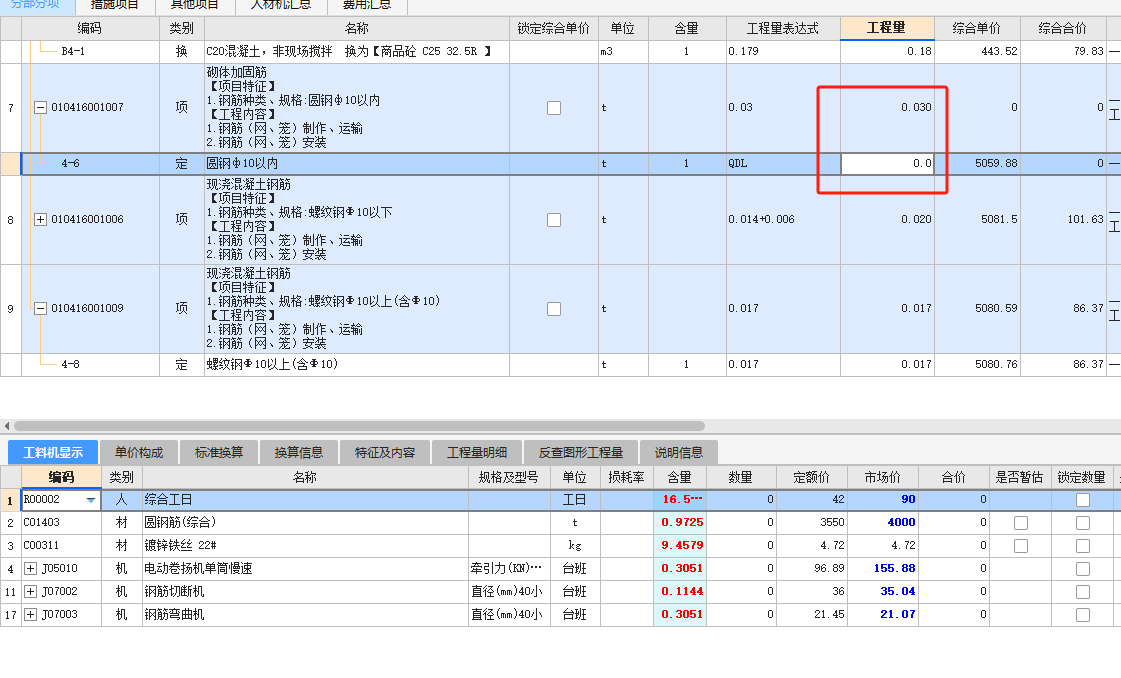Switch to the 其他项目 top tab
The height and width of the screenshot is (678, 1121).
coord(194,6)
